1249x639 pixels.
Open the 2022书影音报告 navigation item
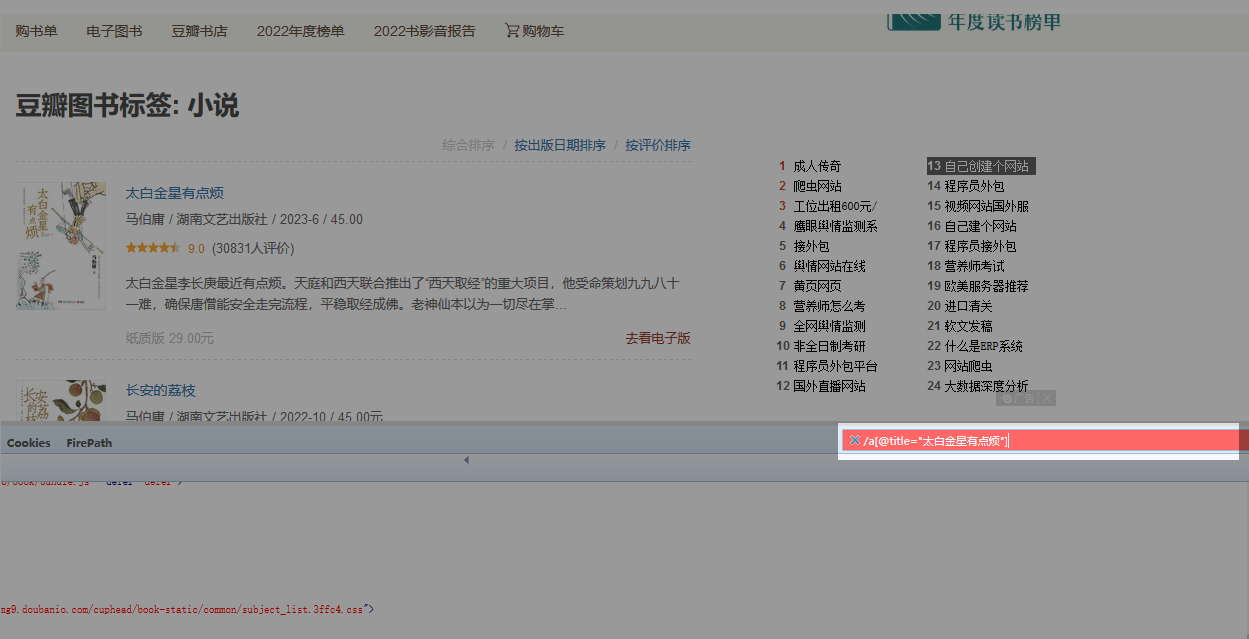pos(425,31)
